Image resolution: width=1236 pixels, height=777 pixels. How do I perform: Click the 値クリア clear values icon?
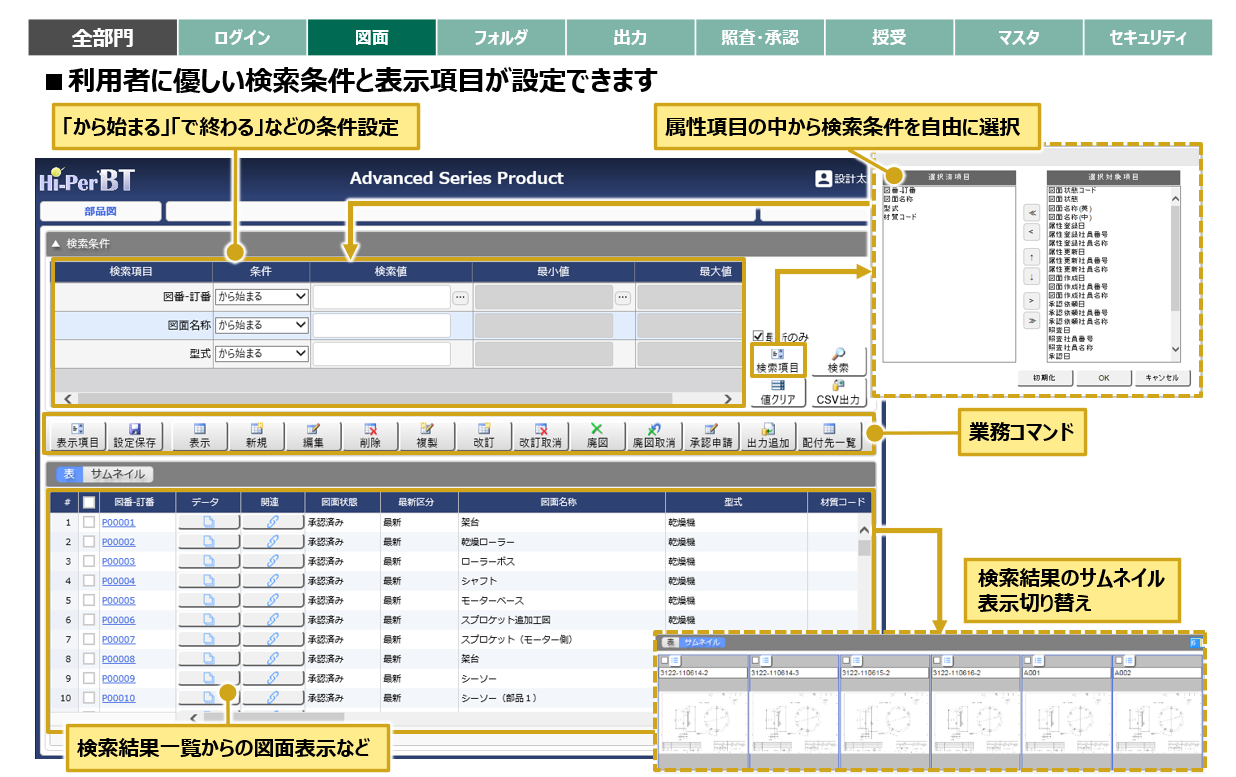(x=776, y=385)
